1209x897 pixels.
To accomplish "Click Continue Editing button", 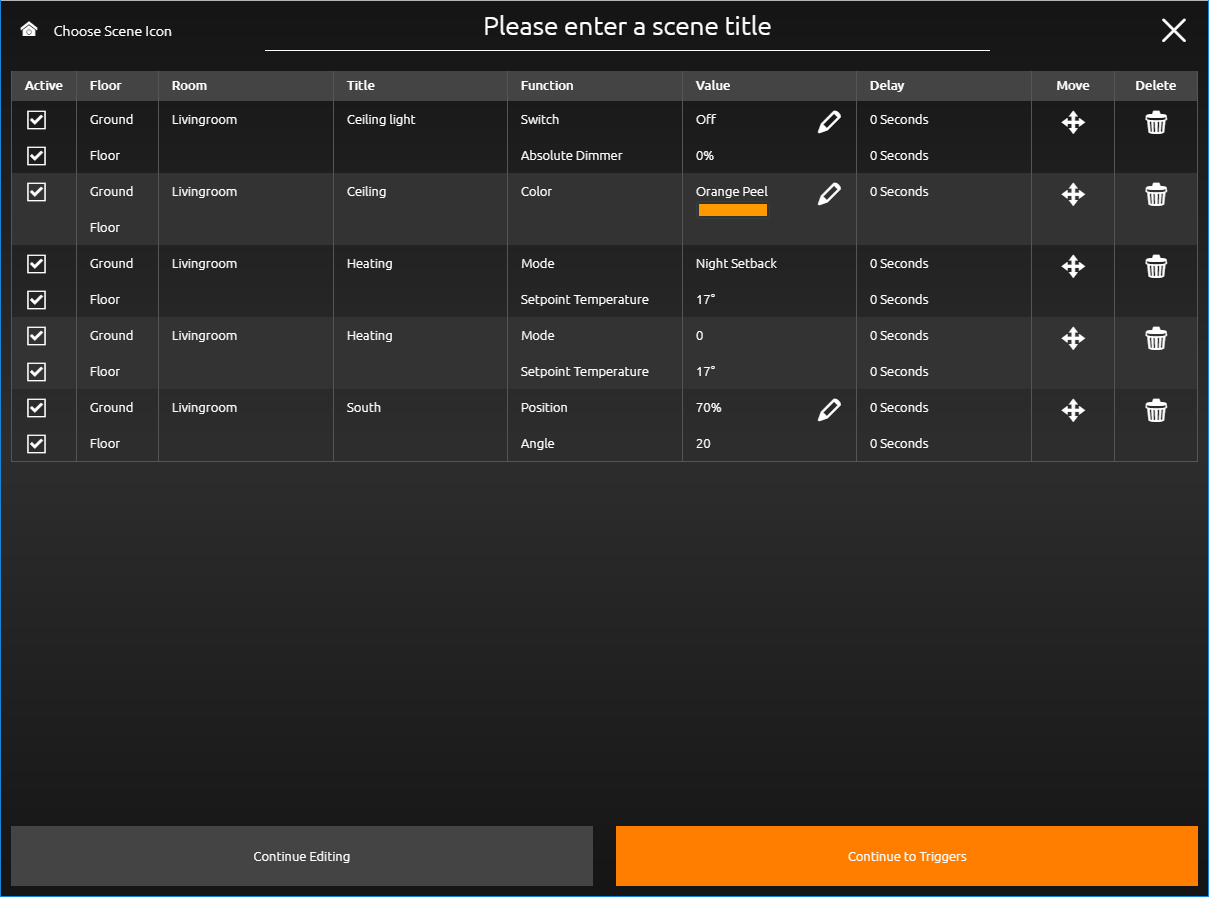I will pyautogui.click(x=302, y=856).
